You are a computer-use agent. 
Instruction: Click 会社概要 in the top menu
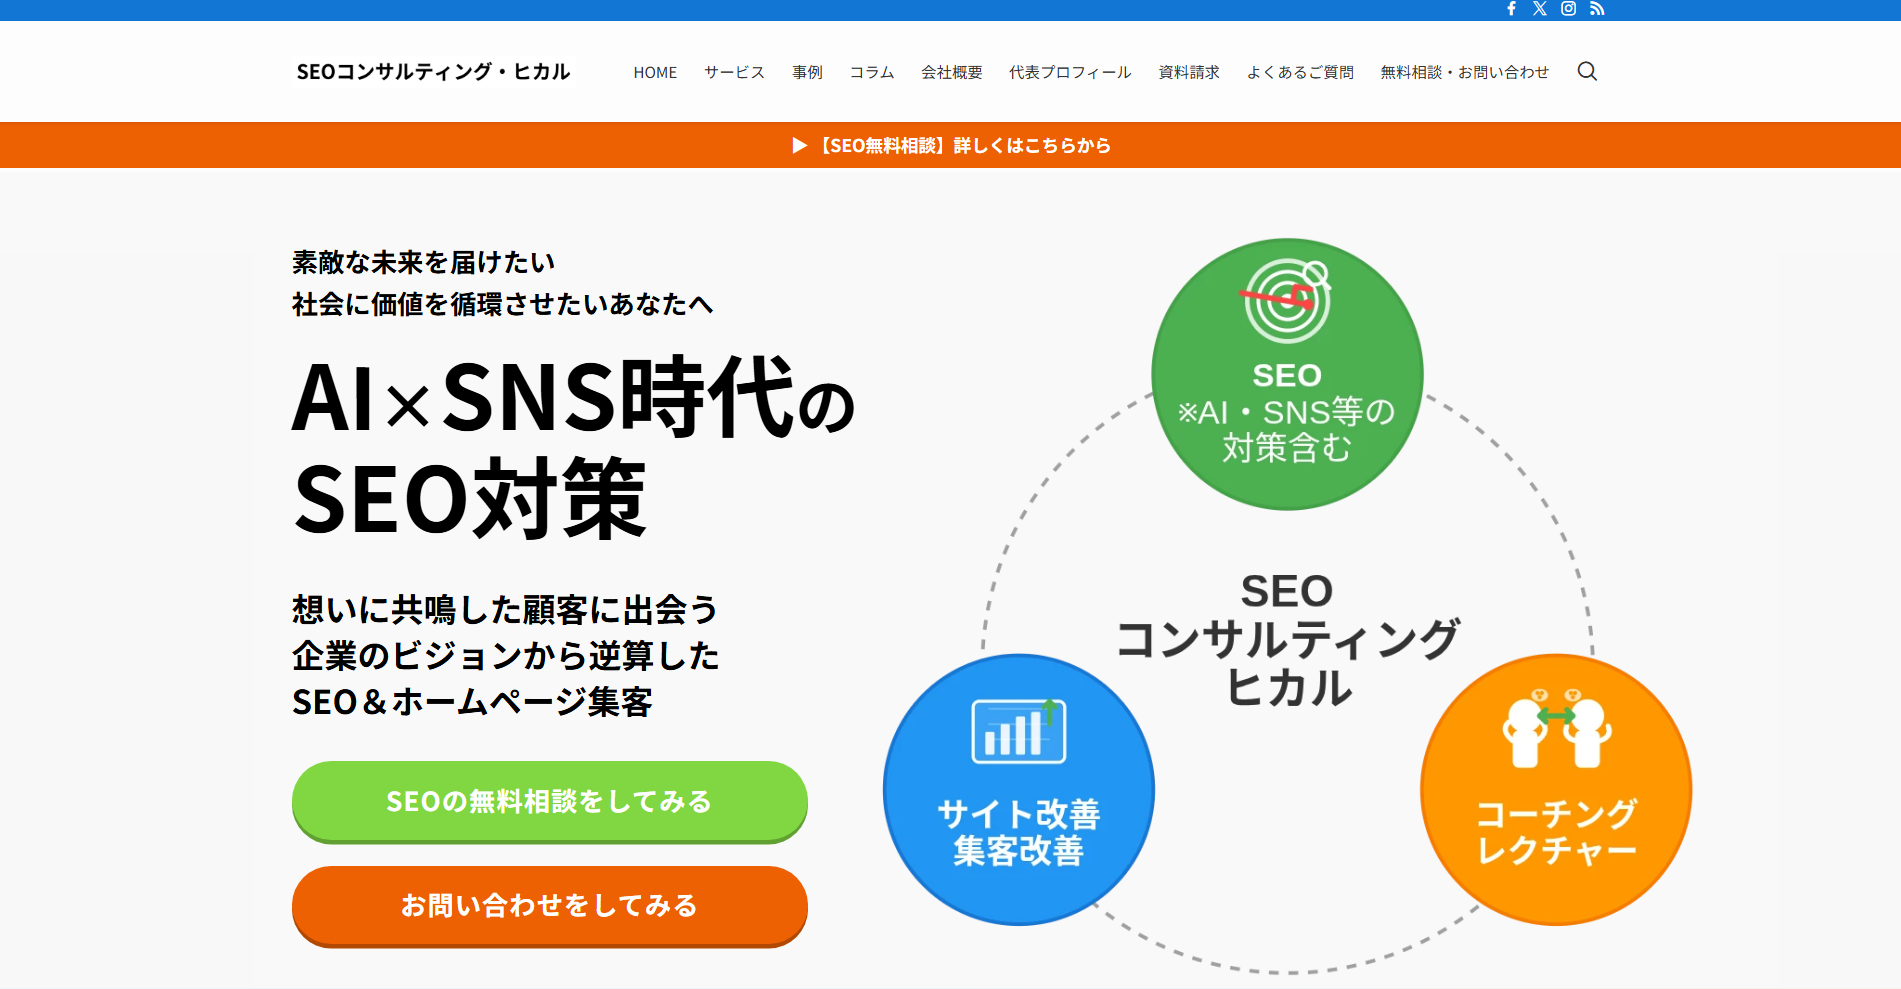(951, 71)
